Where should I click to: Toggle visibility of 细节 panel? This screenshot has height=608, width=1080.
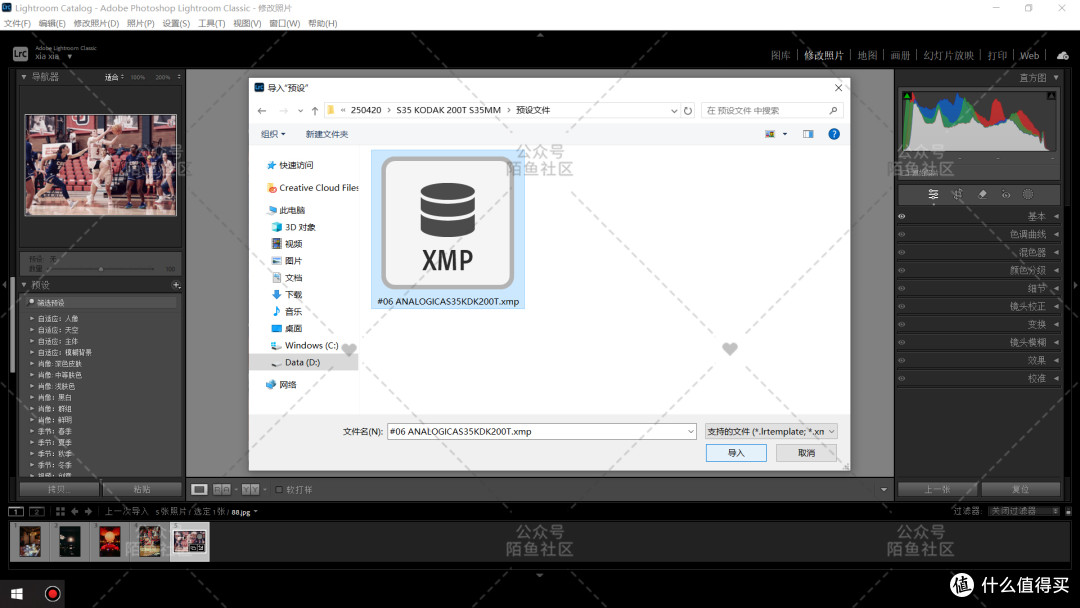coord(902,288)
